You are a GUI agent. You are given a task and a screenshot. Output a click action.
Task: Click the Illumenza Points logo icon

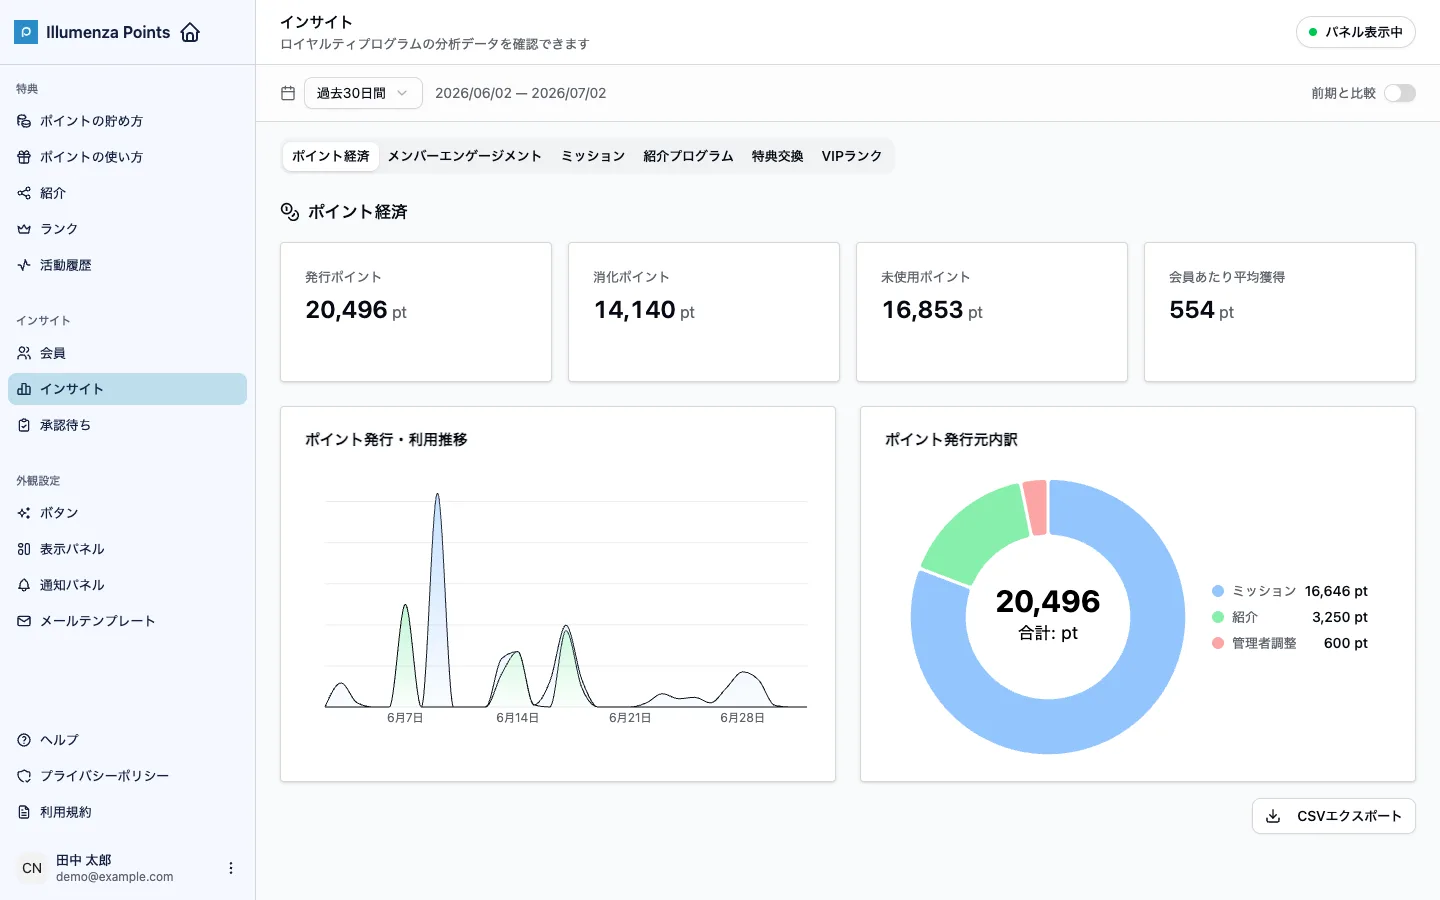(26, 32)
